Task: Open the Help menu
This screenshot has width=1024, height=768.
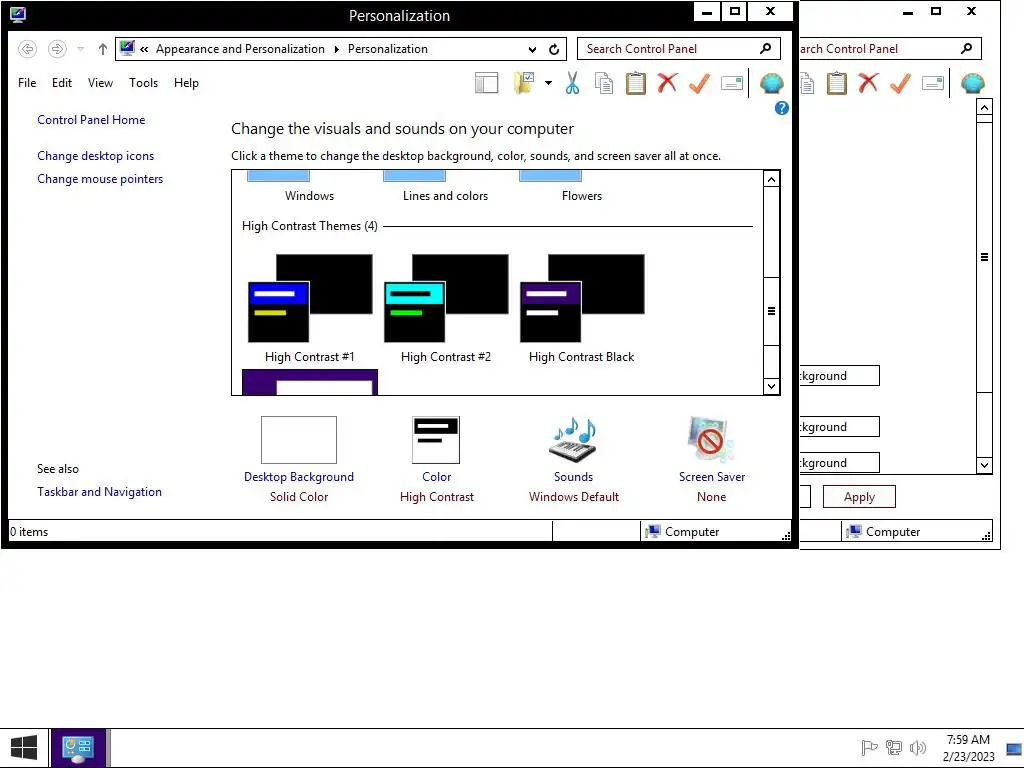Action: [186, 83]
